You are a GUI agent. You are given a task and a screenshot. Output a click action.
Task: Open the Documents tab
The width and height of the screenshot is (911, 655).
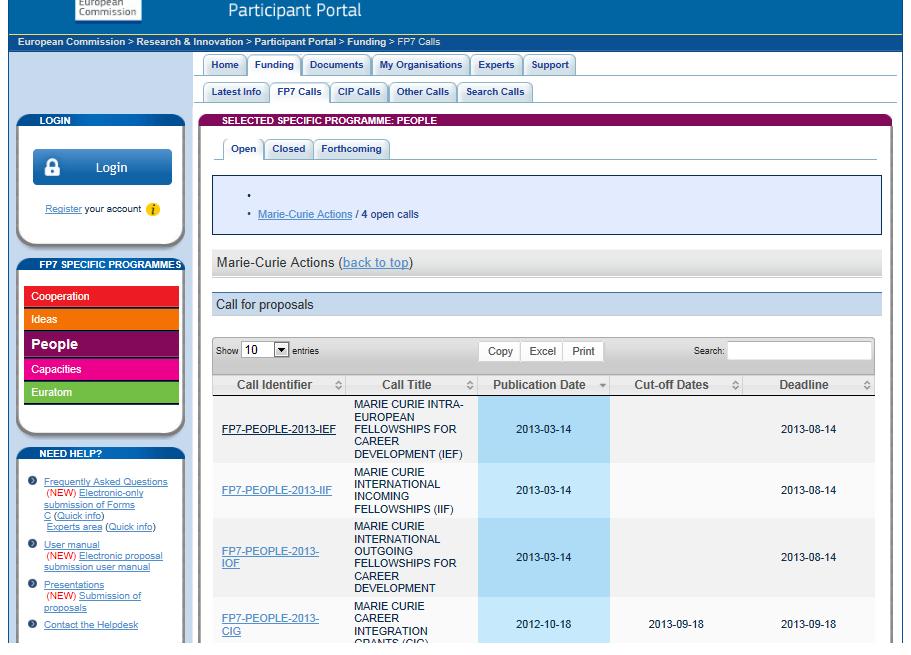pos(336,65)
